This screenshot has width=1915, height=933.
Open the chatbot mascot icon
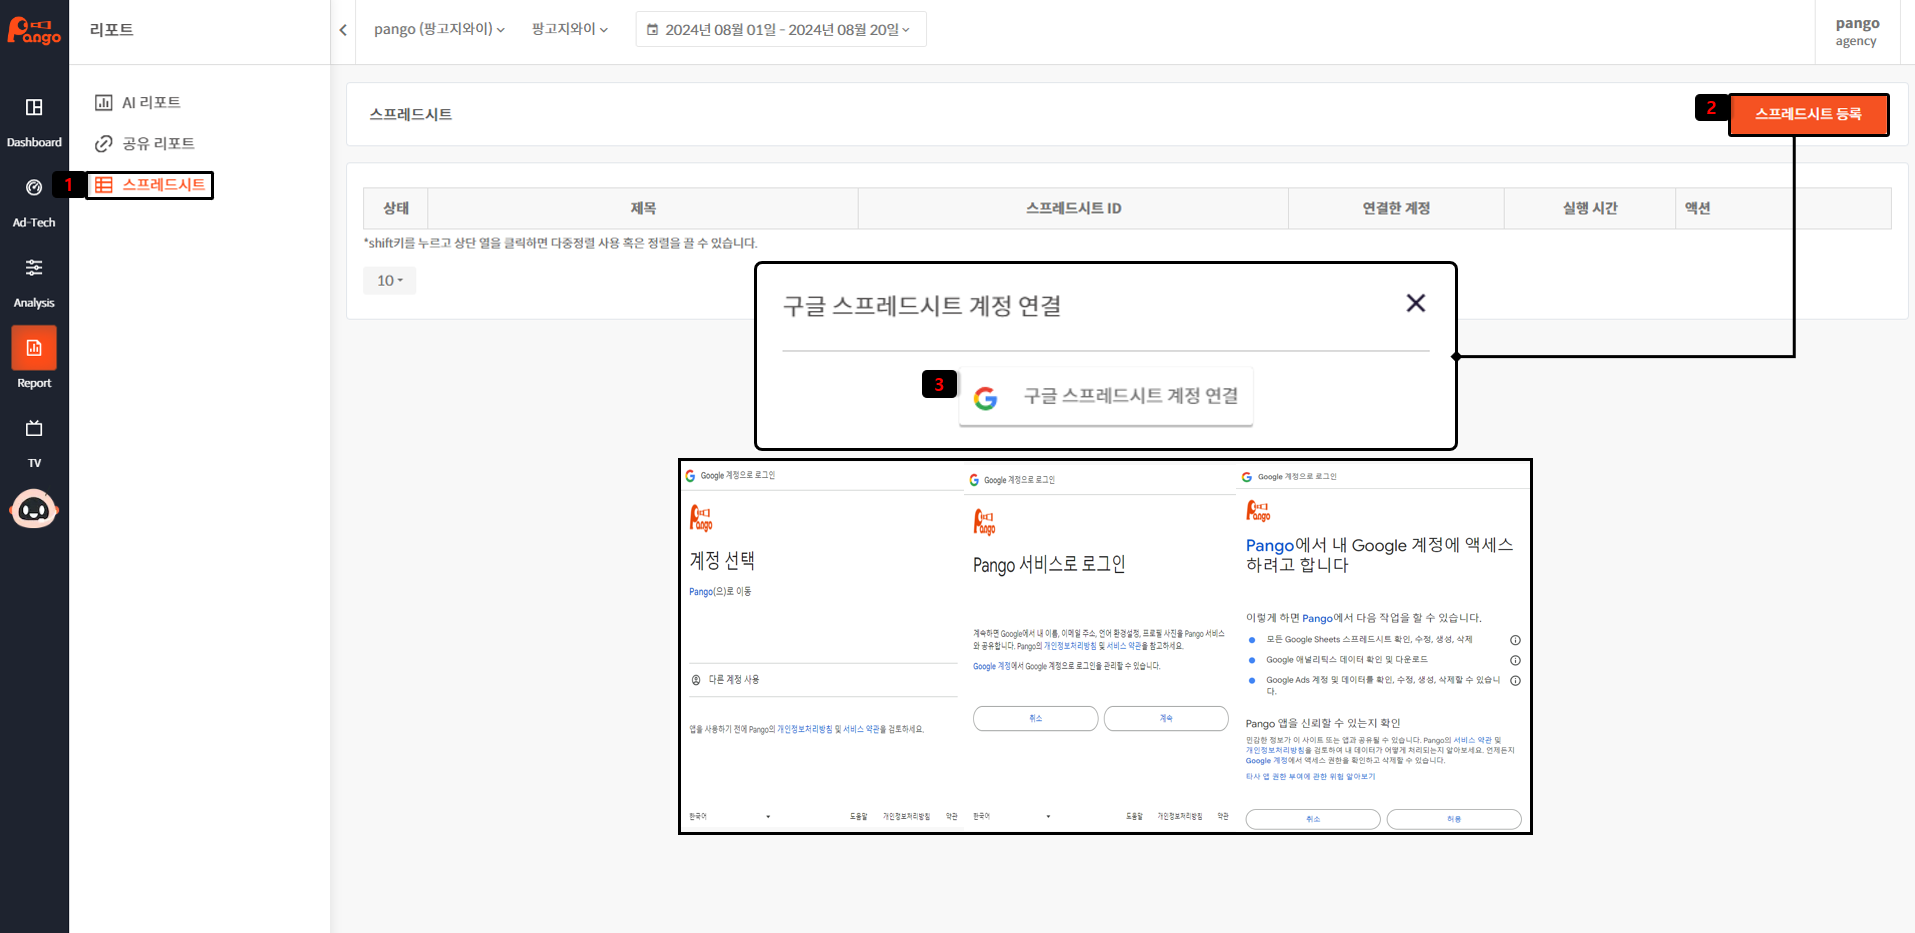click(34, 509)
